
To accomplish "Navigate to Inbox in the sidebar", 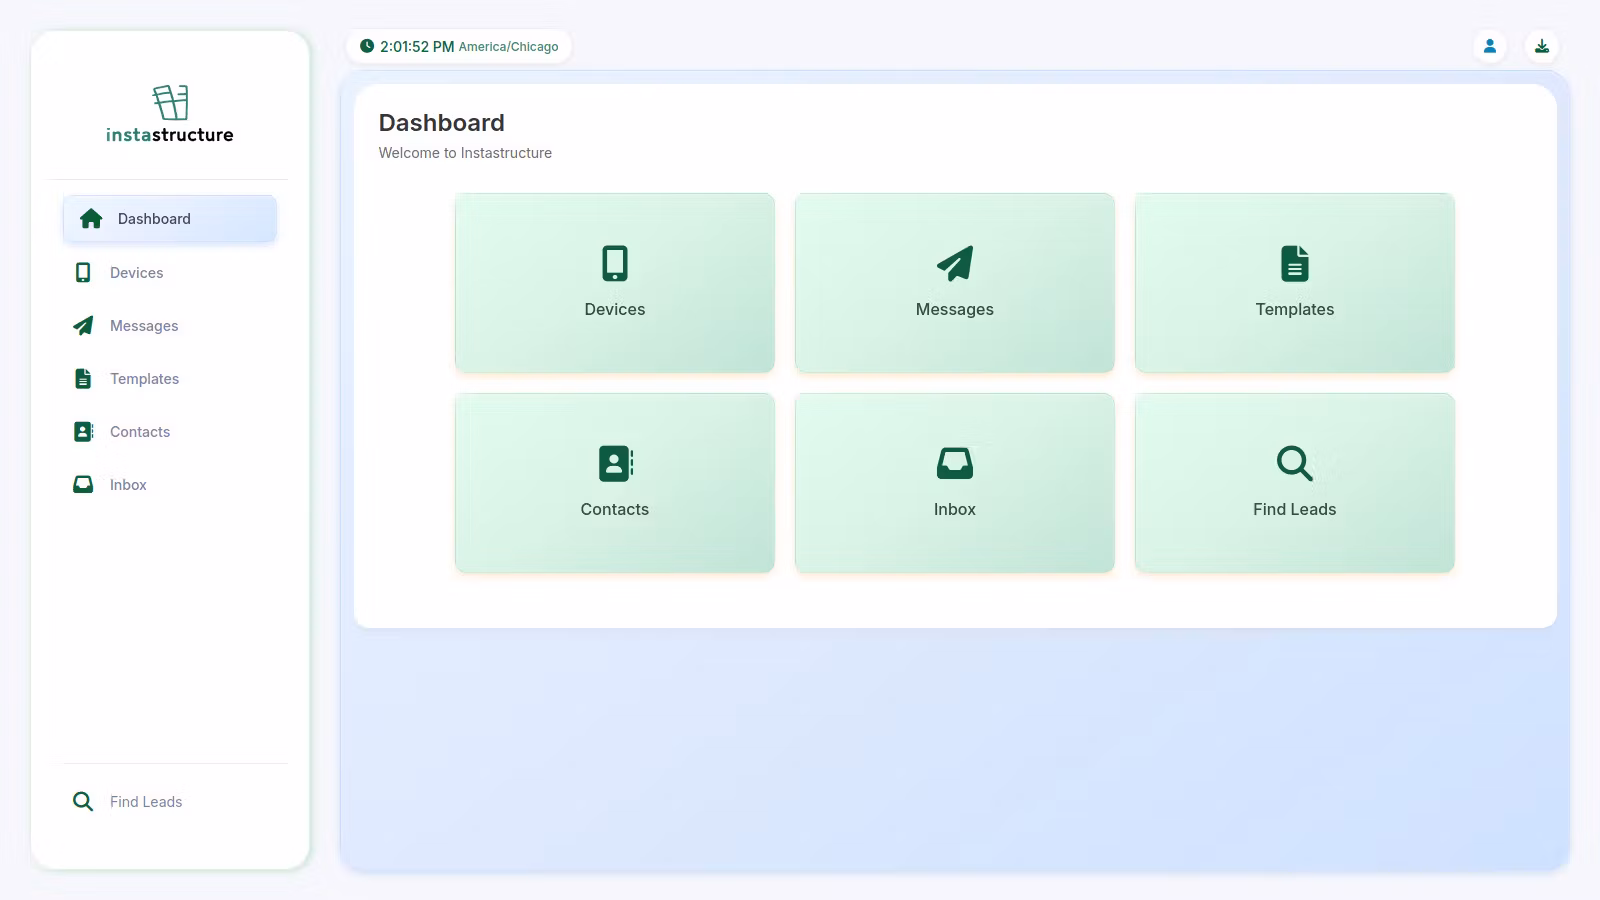I will pyautogui.click(x=128, y=485).
